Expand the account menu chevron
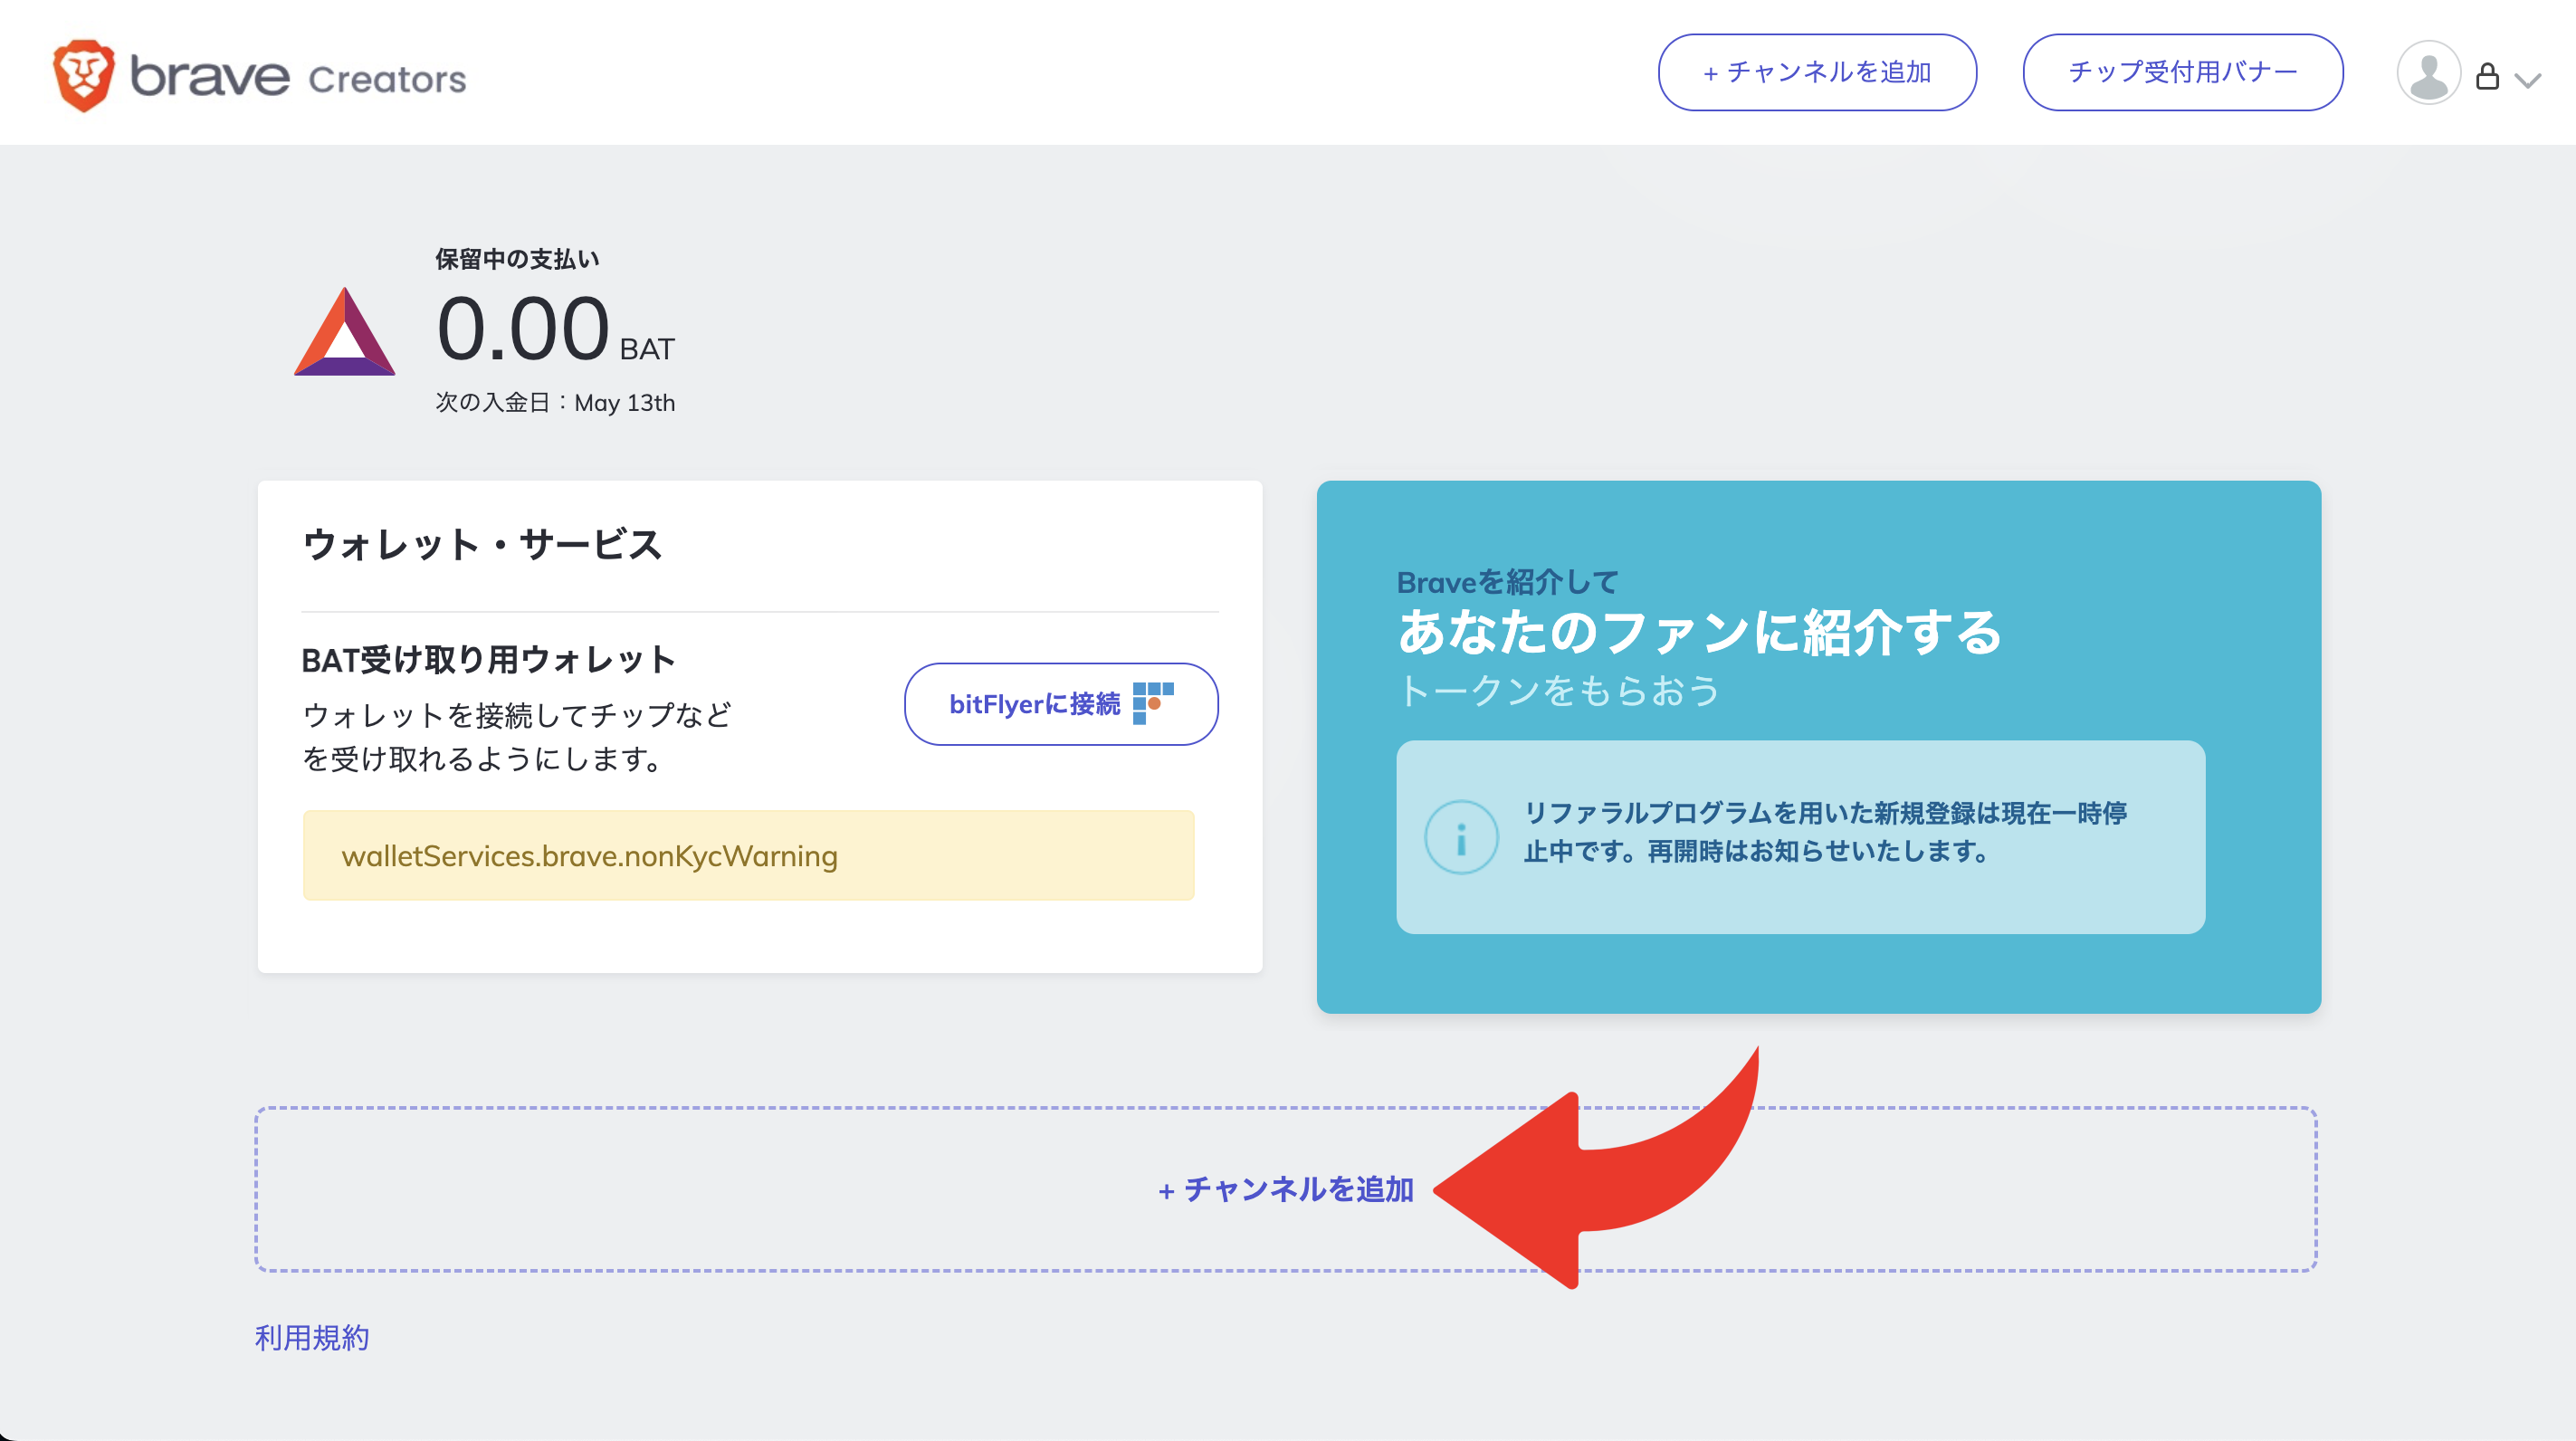 [2527, 80]
